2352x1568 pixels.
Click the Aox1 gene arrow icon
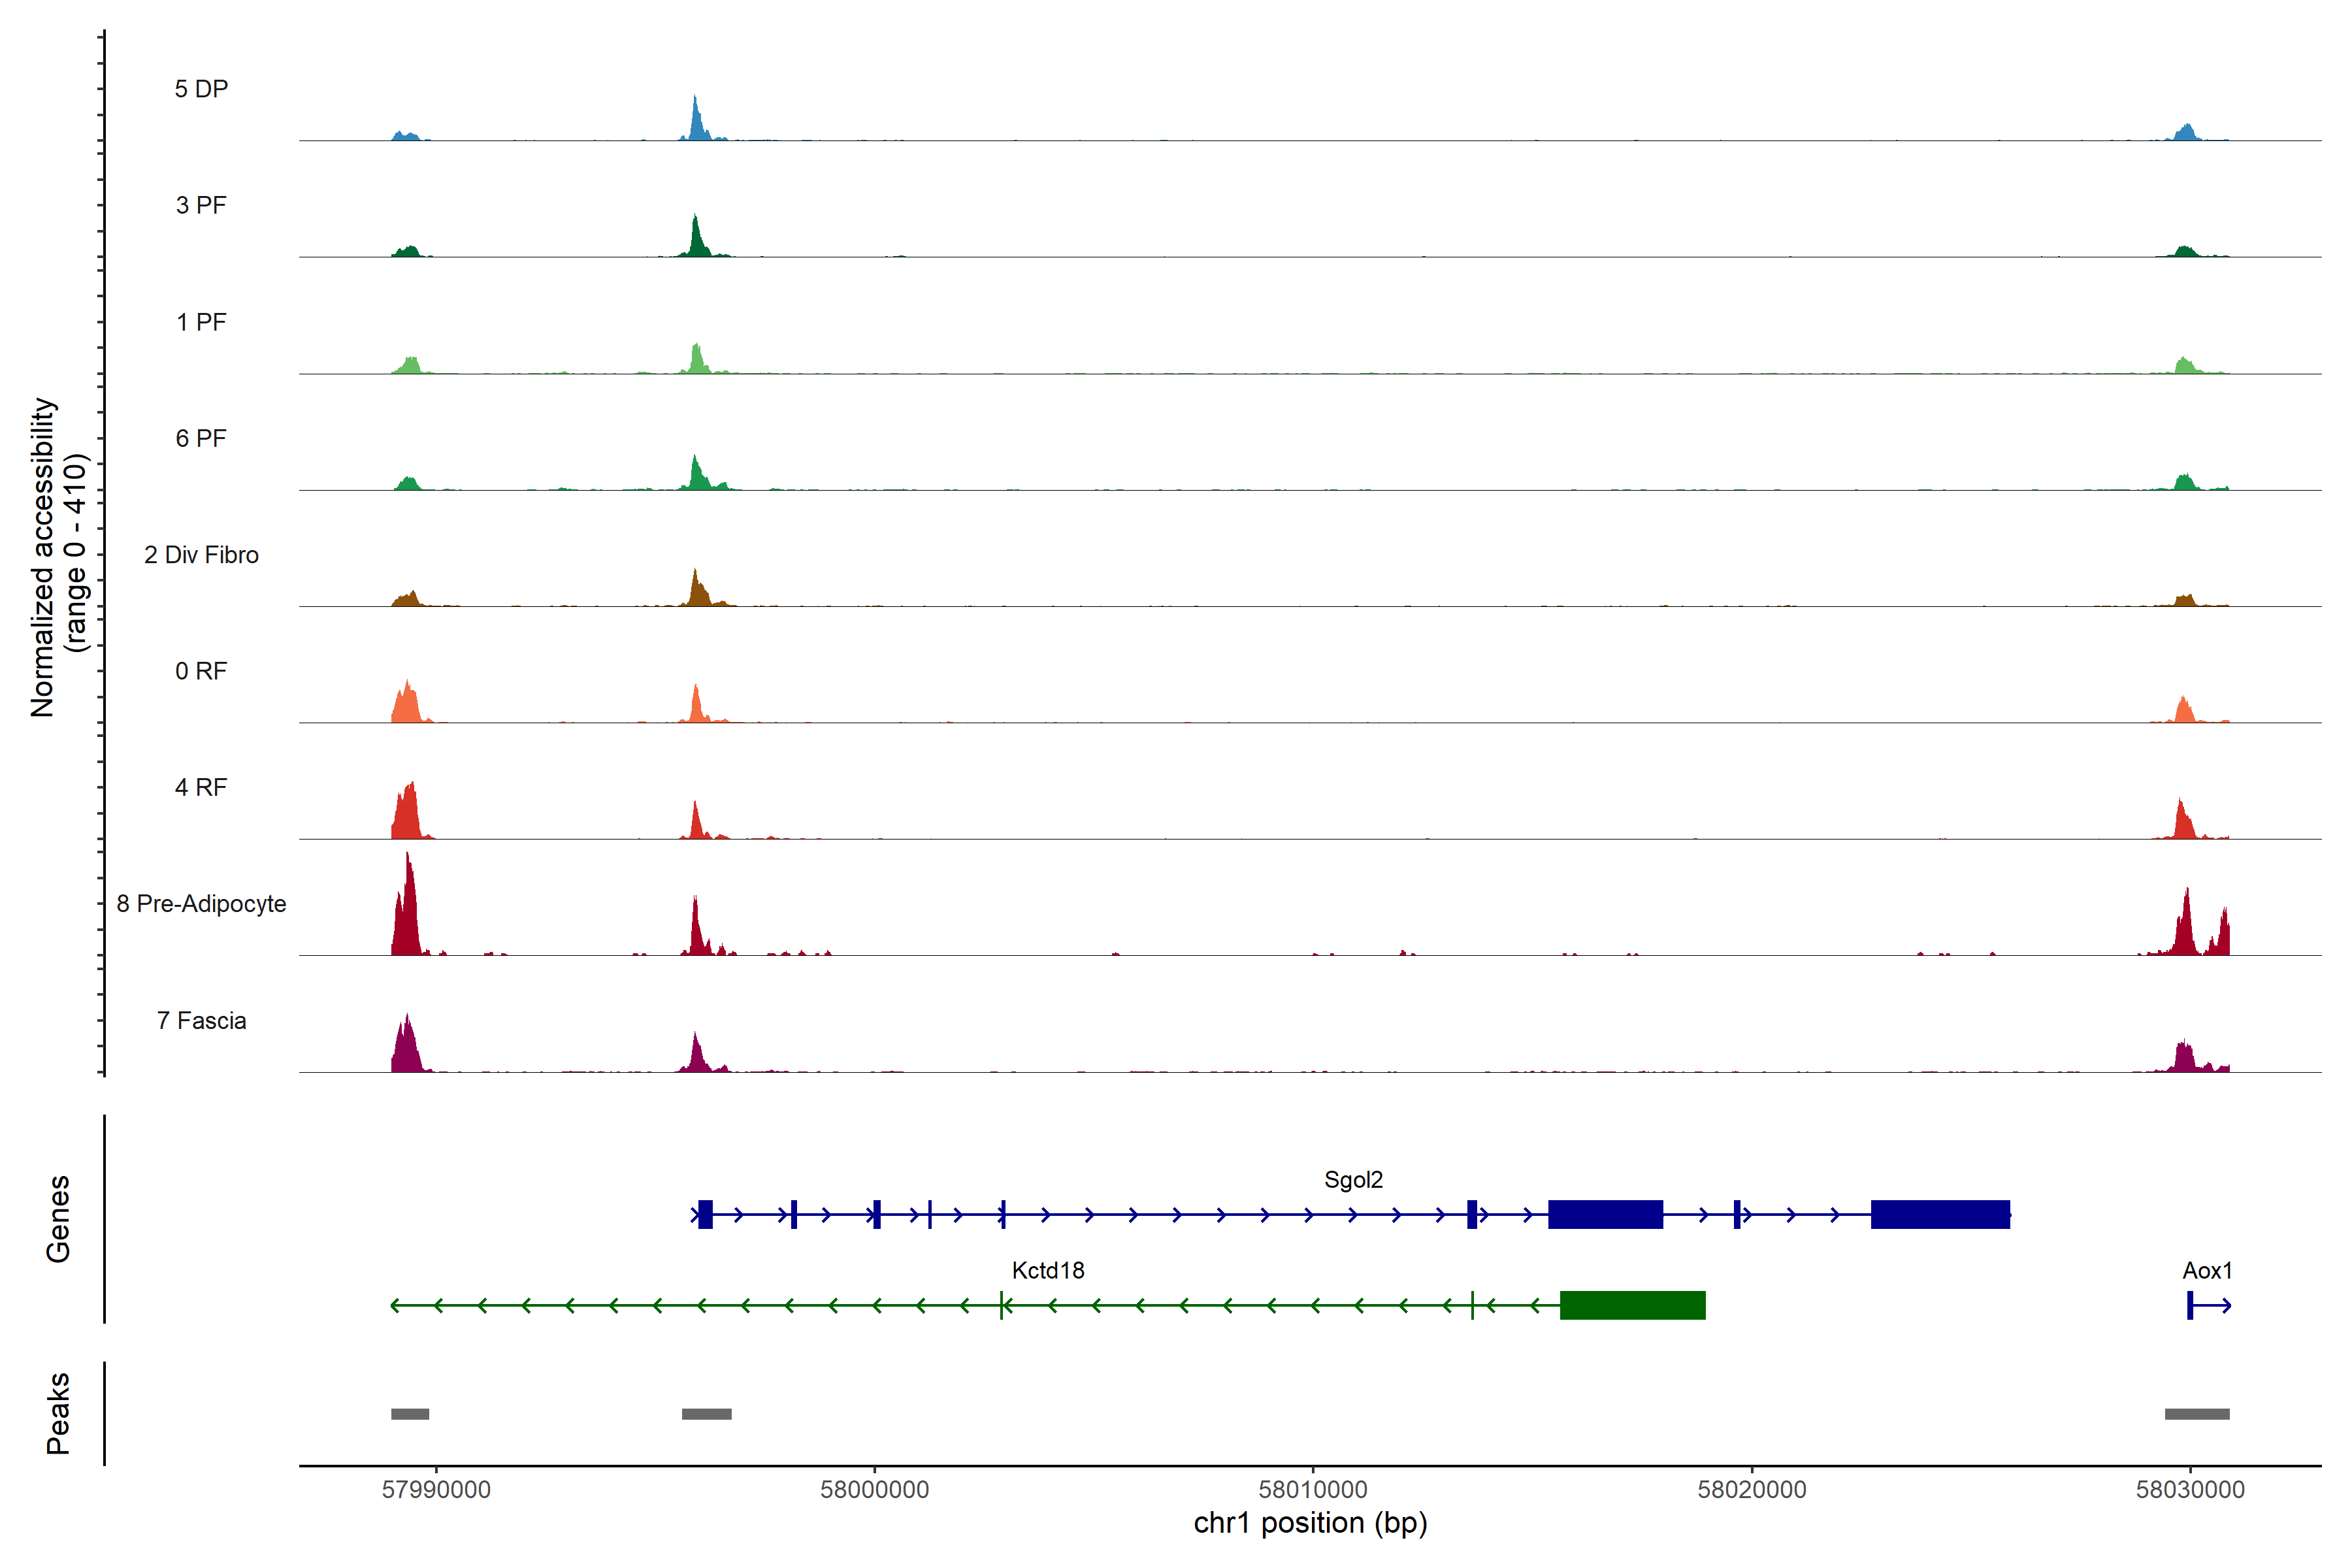tap(2210, 1305)
